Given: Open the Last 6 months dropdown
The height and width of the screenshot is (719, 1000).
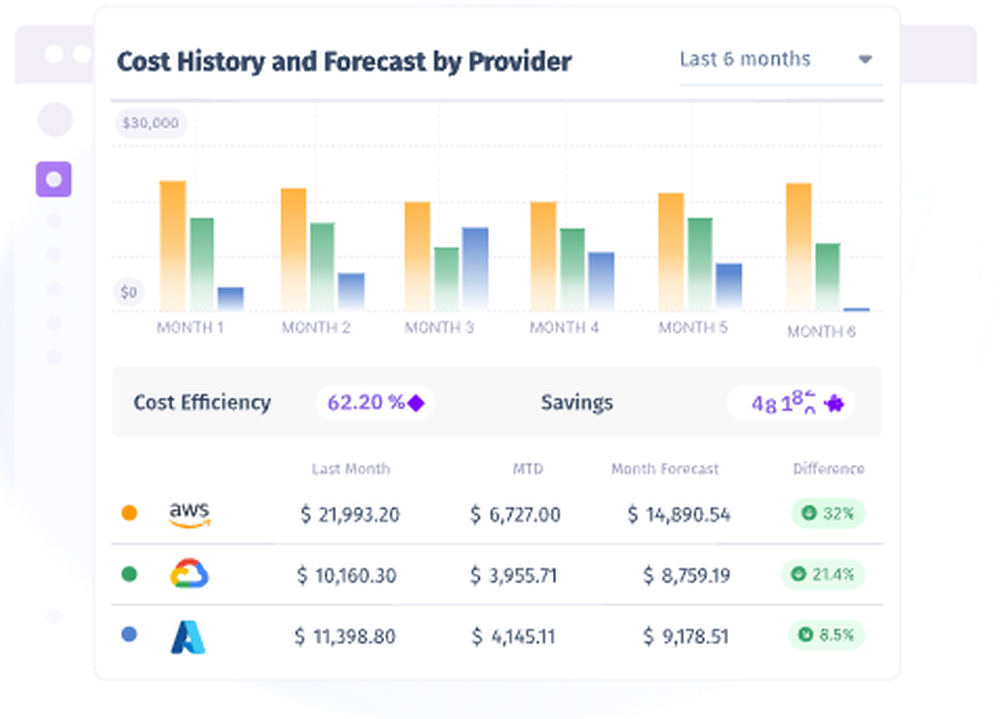Looking at the screenshot, I should point(780,61).
